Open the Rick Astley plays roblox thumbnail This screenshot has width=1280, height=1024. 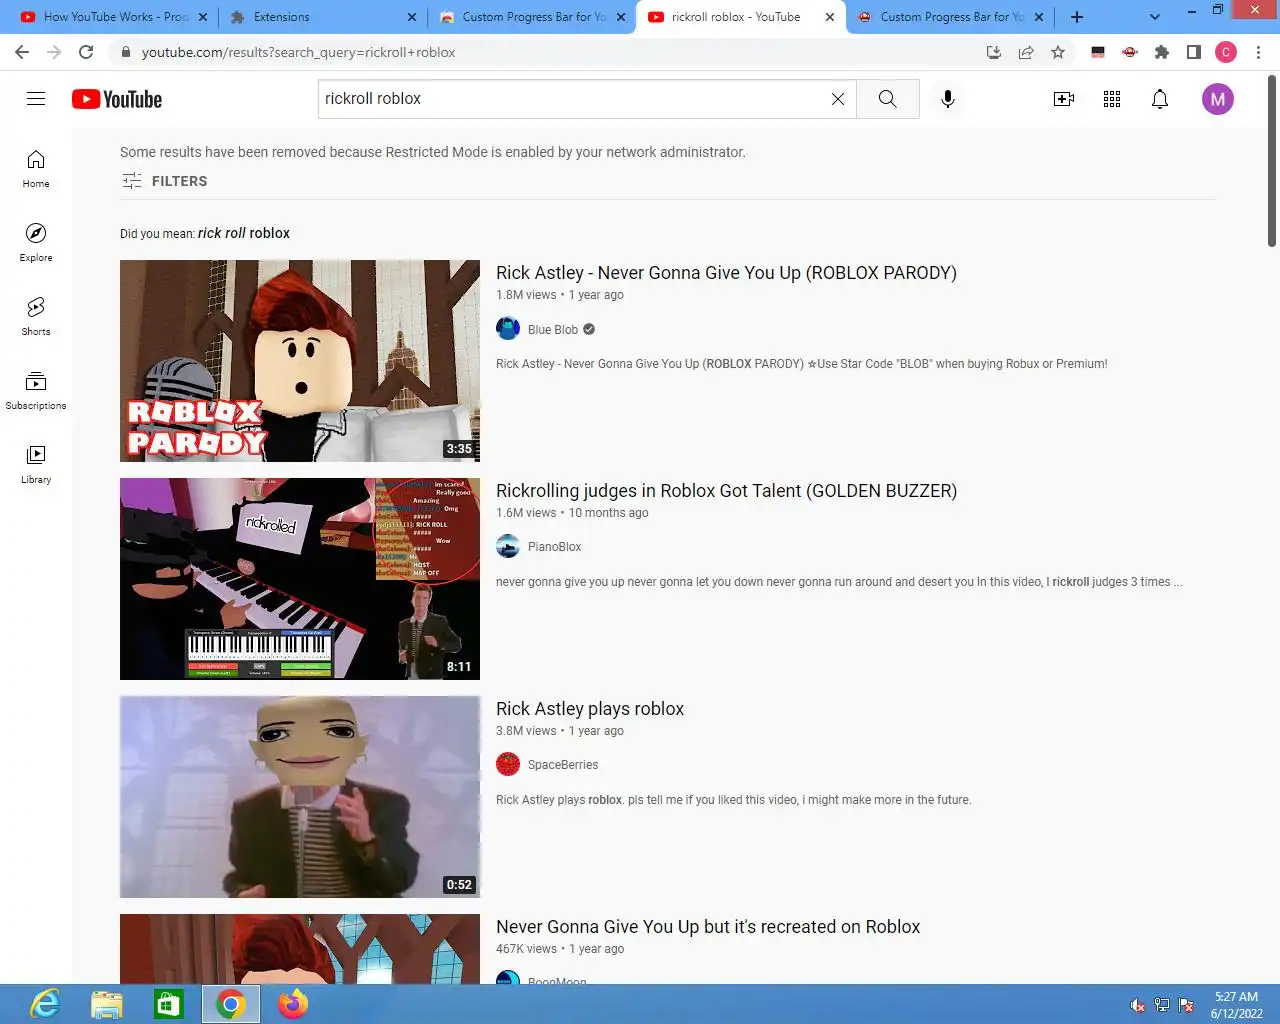(x=300, y=797)
